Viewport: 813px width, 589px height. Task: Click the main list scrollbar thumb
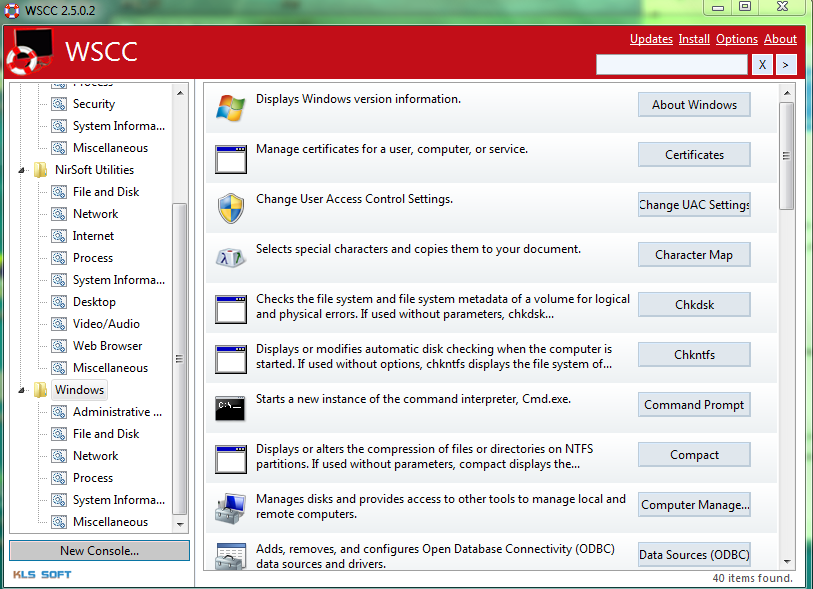pos(787,156)
